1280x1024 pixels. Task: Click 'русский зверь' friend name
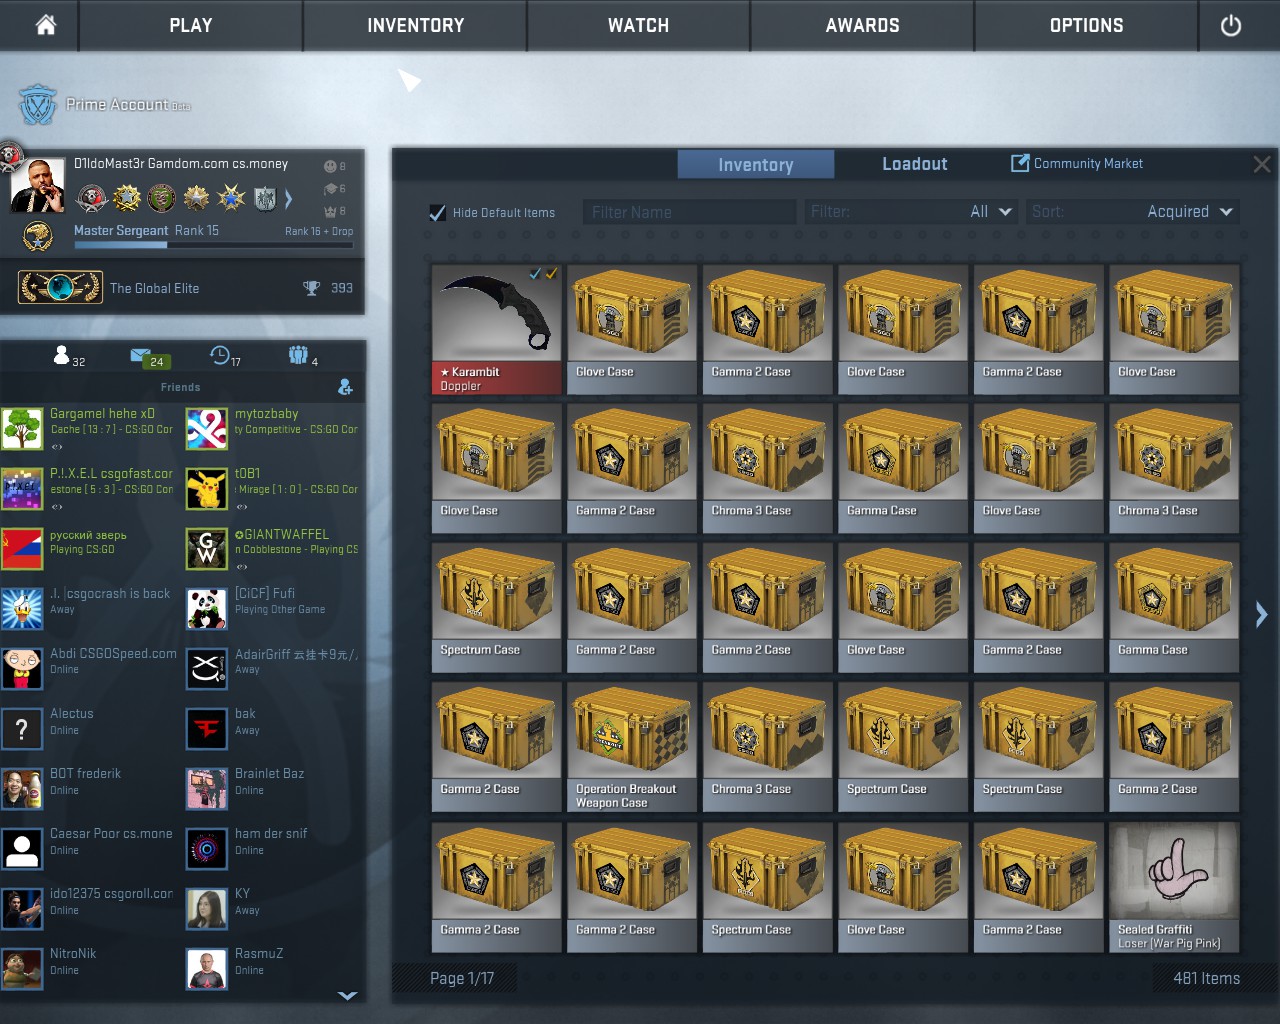click(88, 535)
